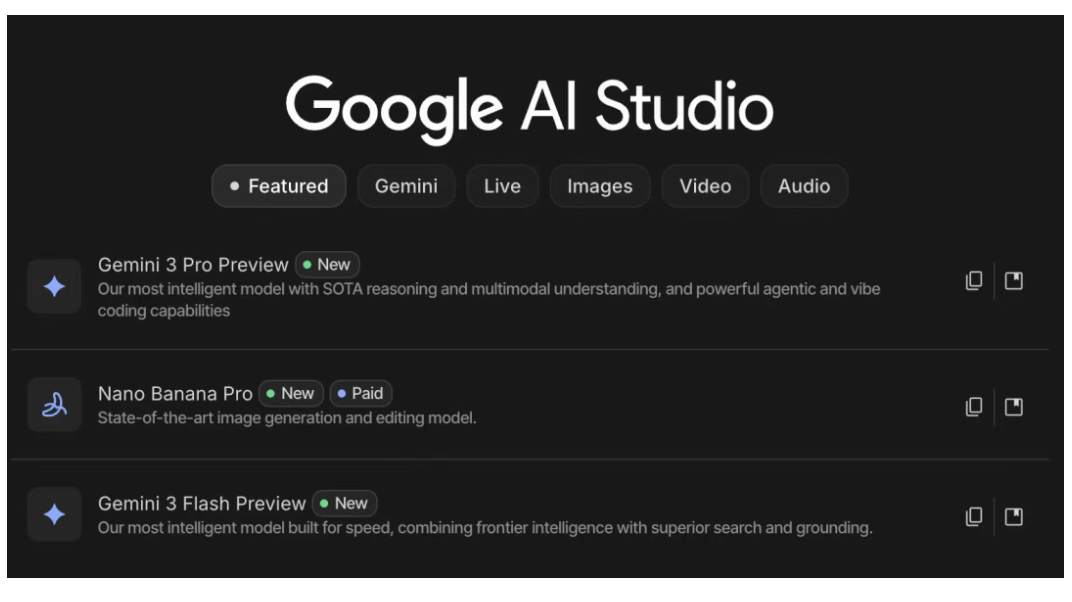The image size is (1072, 602).
Task: Show the Images models tab
Action: [x=599, y=186]
